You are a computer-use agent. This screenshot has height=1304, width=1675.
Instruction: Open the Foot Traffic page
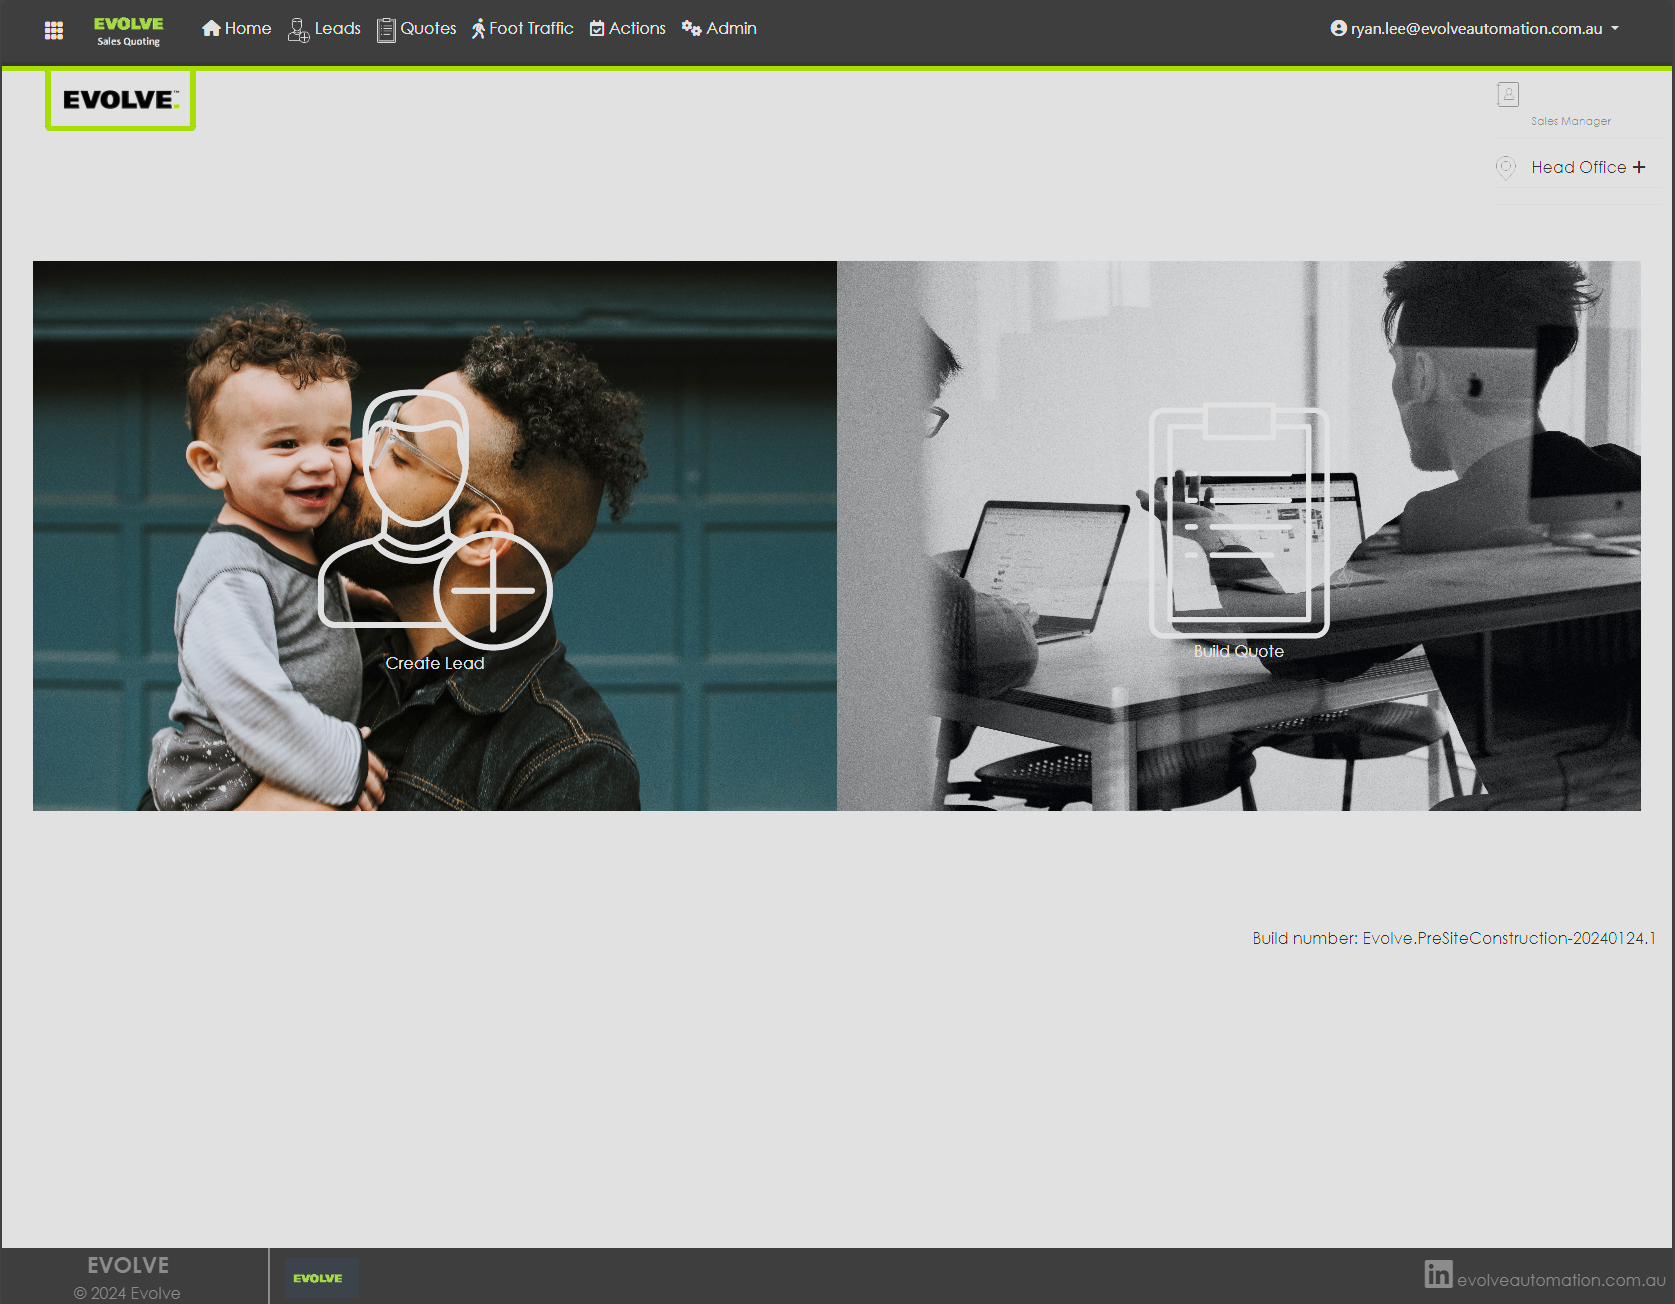(x=523, y=29)
